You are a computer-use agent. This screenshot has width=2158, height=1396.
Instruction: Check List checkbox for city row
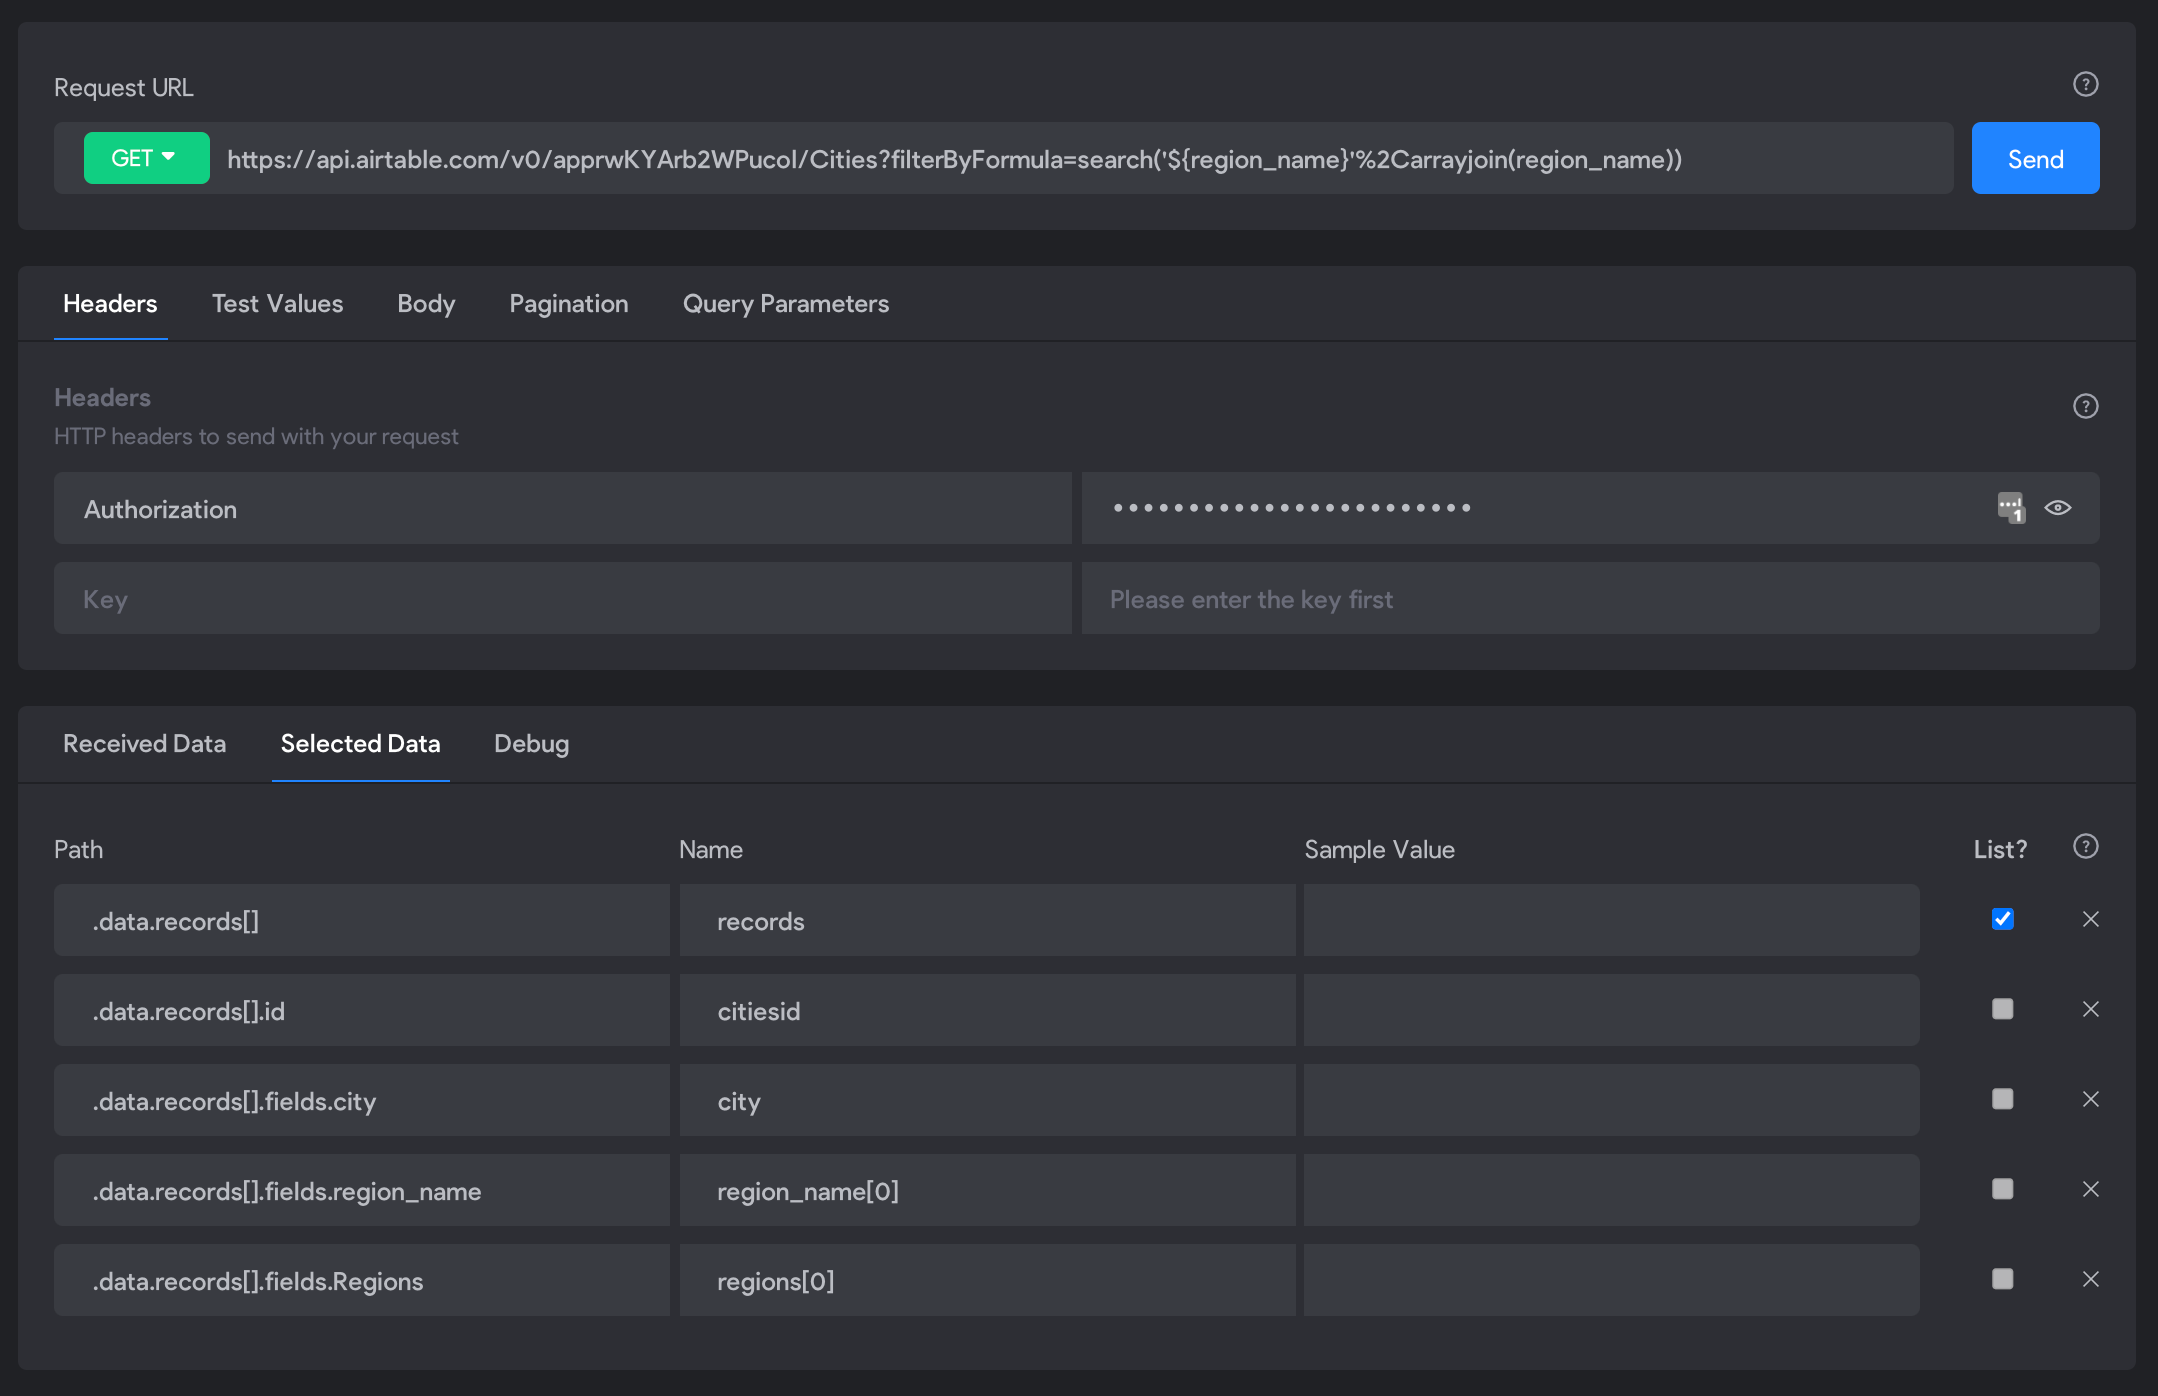click(x=2002, y=1099)
